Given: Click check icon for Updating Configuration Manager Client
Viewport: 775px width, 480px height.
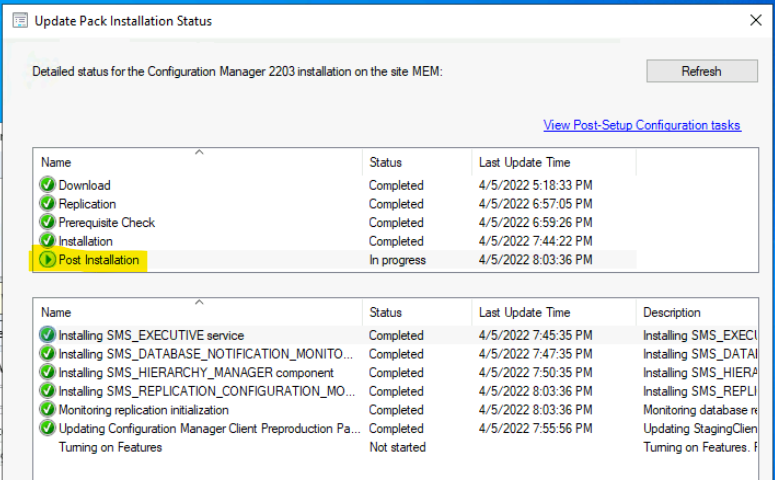Looking at the screenshot, I should pyautogui.click(x=47, y=428).
